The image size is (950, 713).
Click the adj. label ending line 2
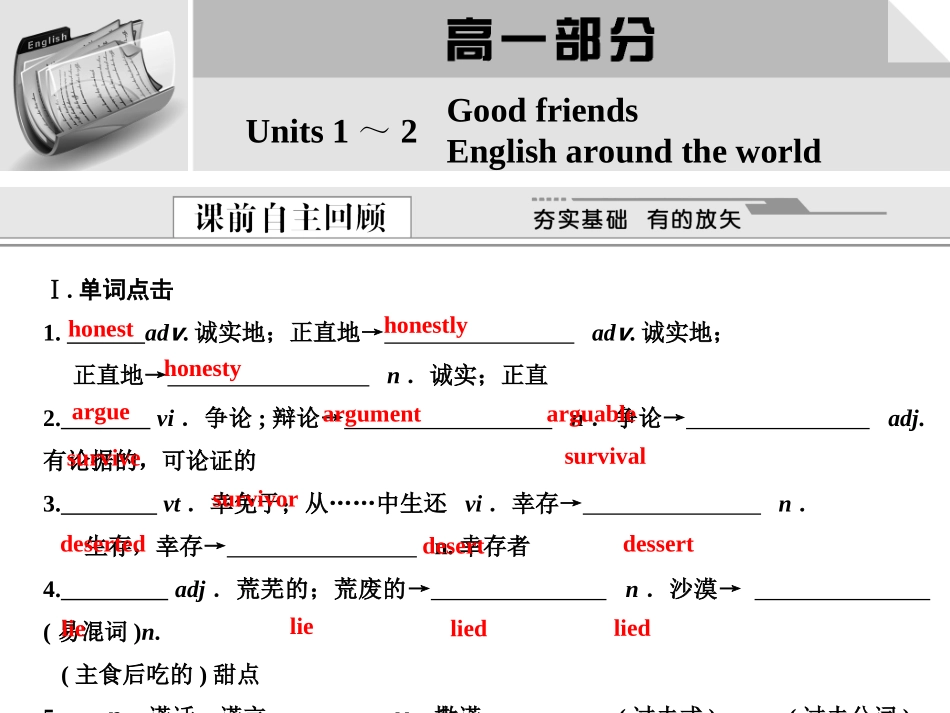[906, 419]
